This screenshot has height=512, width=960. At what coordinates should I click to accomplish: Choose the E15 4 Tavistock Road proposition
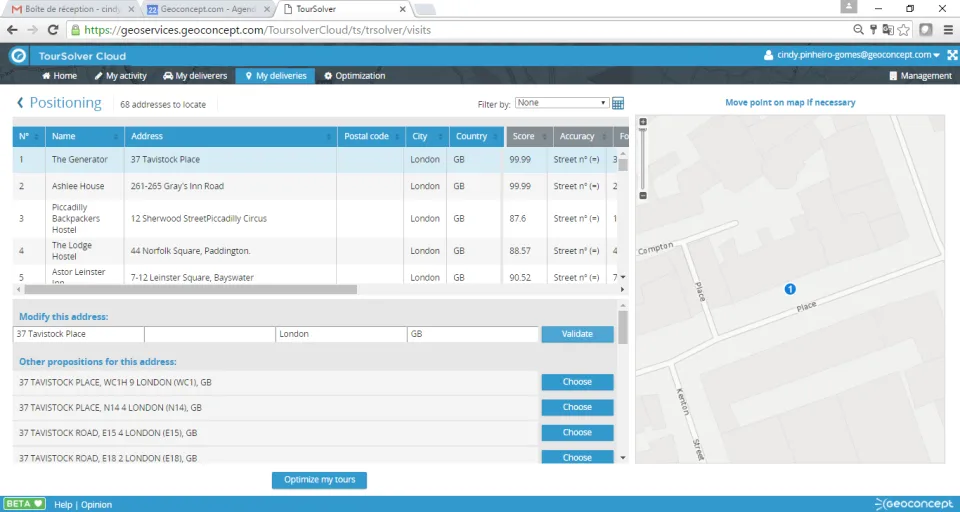[x=577, y=433]
